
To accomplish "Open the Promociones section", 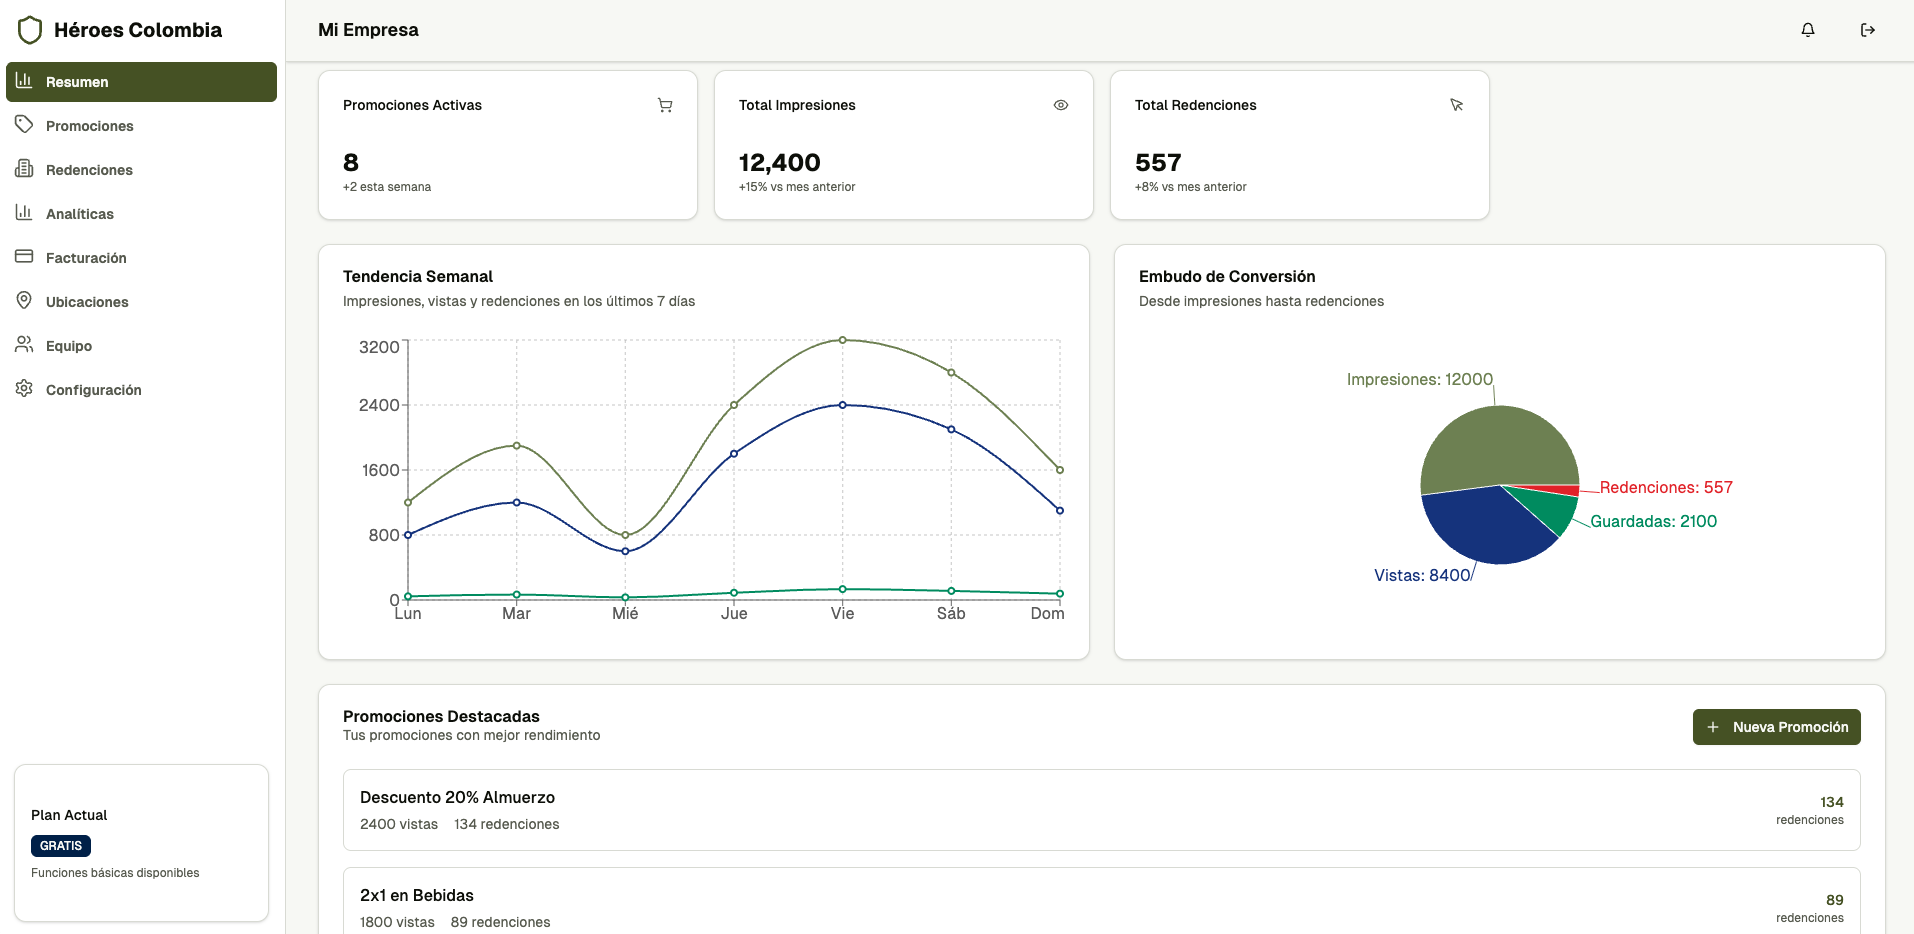I will [x=90, y=125].
